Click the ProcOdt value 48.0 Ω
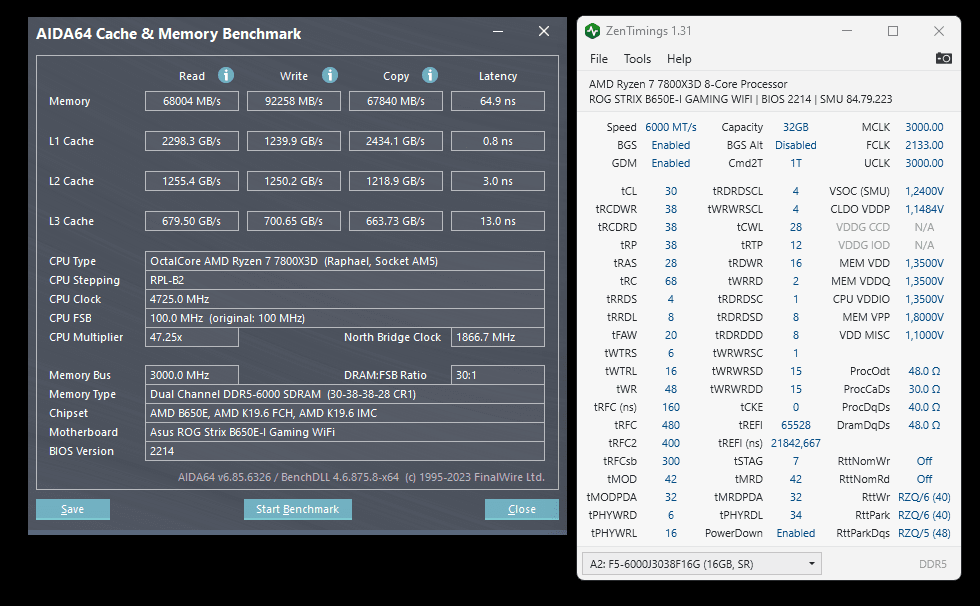Image resolution: width=980 pixels, height=606 pixels. [924, 371]
